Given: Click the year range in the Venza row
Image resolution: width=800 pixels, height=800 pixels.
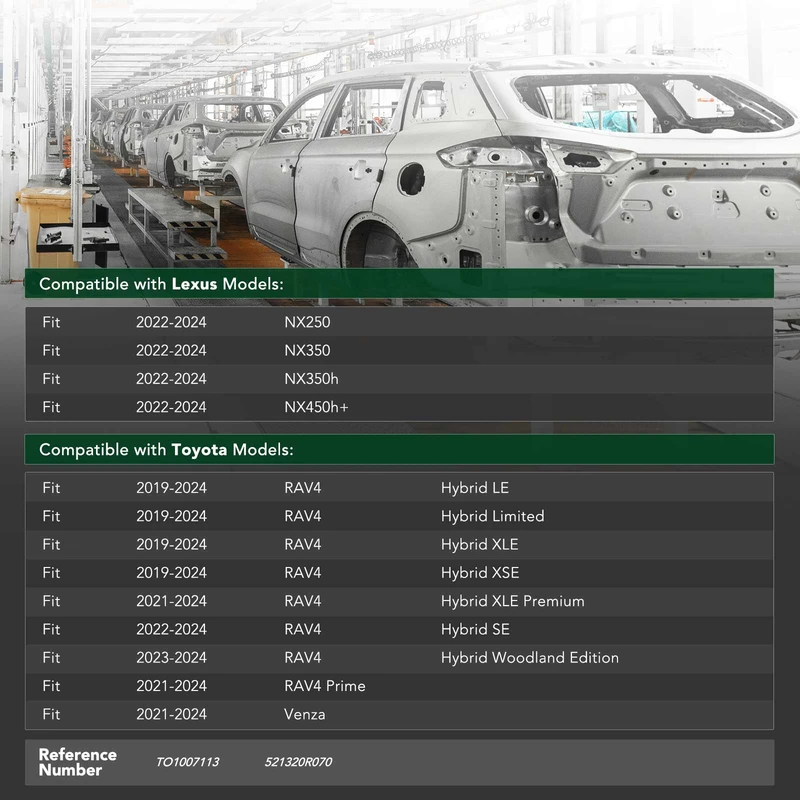Looking at the screenshot, I should (171, 714).
